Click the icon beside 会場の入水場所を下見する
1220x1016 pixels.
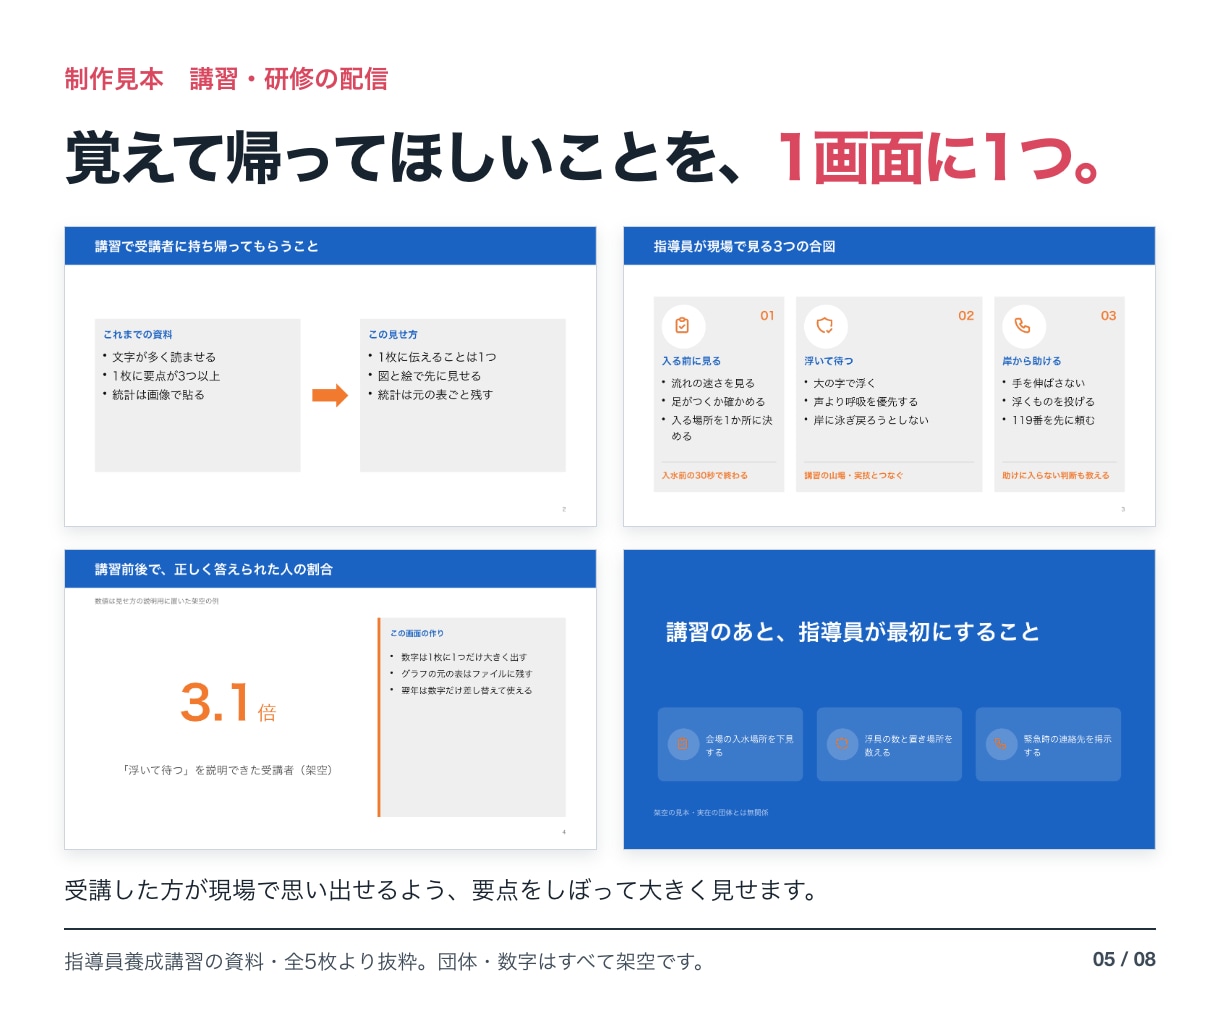click(x=683, y=744)
